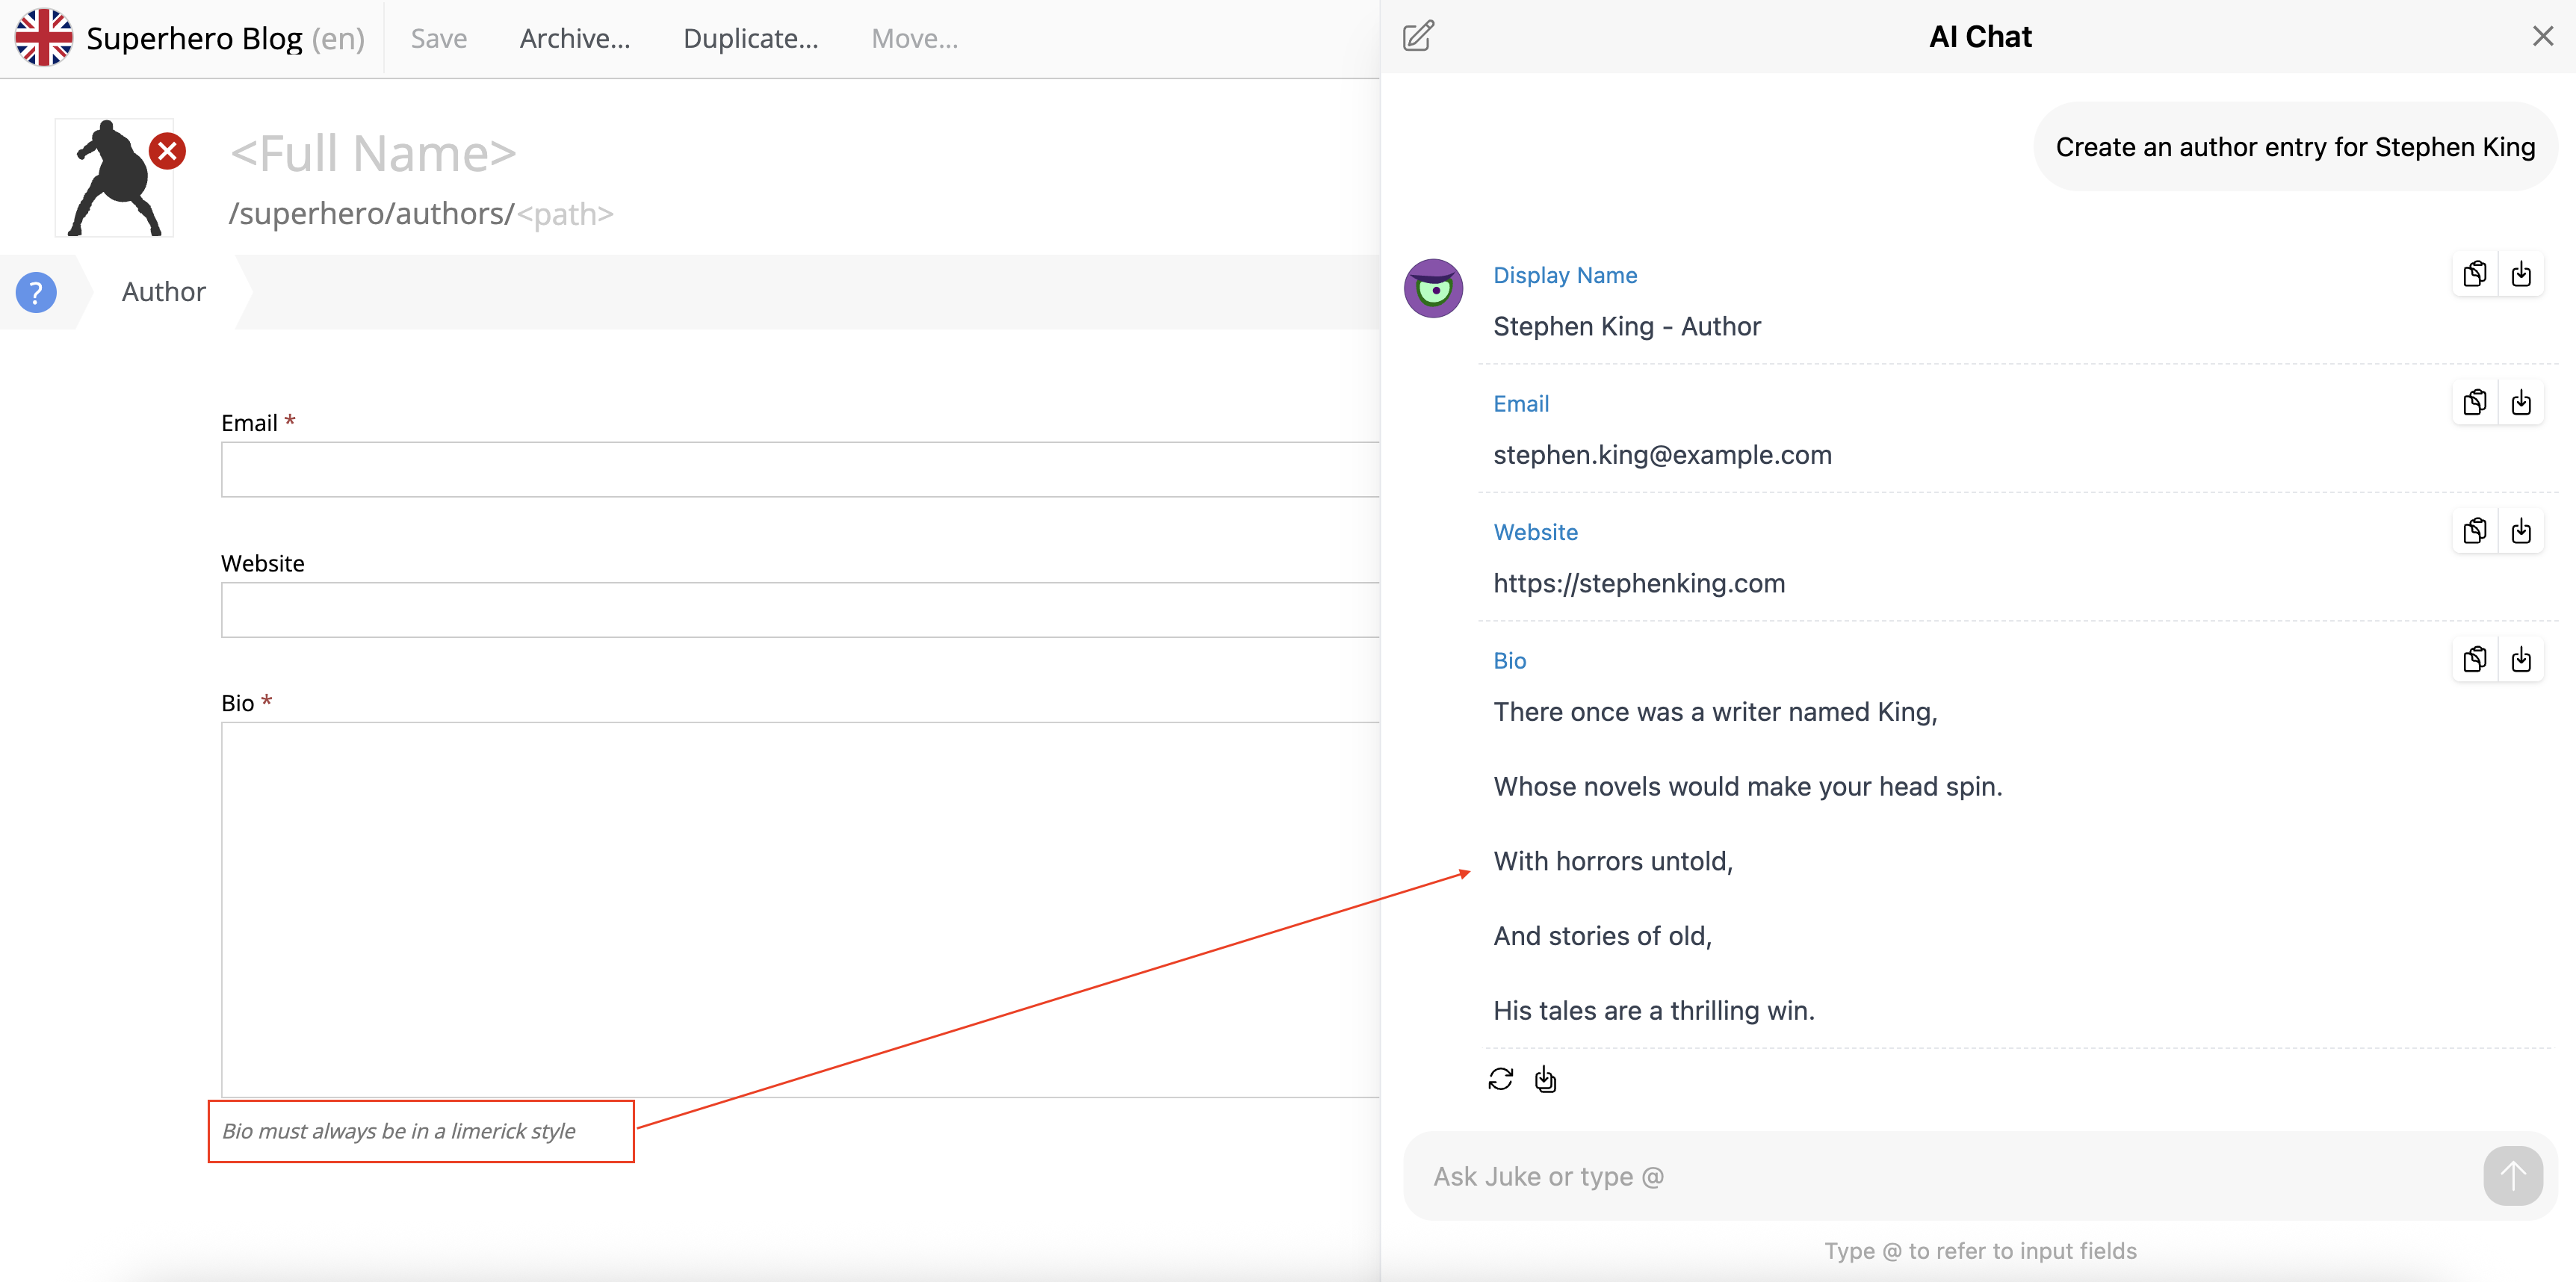Click 'Stephen King - Author' text

point(1627,326)
